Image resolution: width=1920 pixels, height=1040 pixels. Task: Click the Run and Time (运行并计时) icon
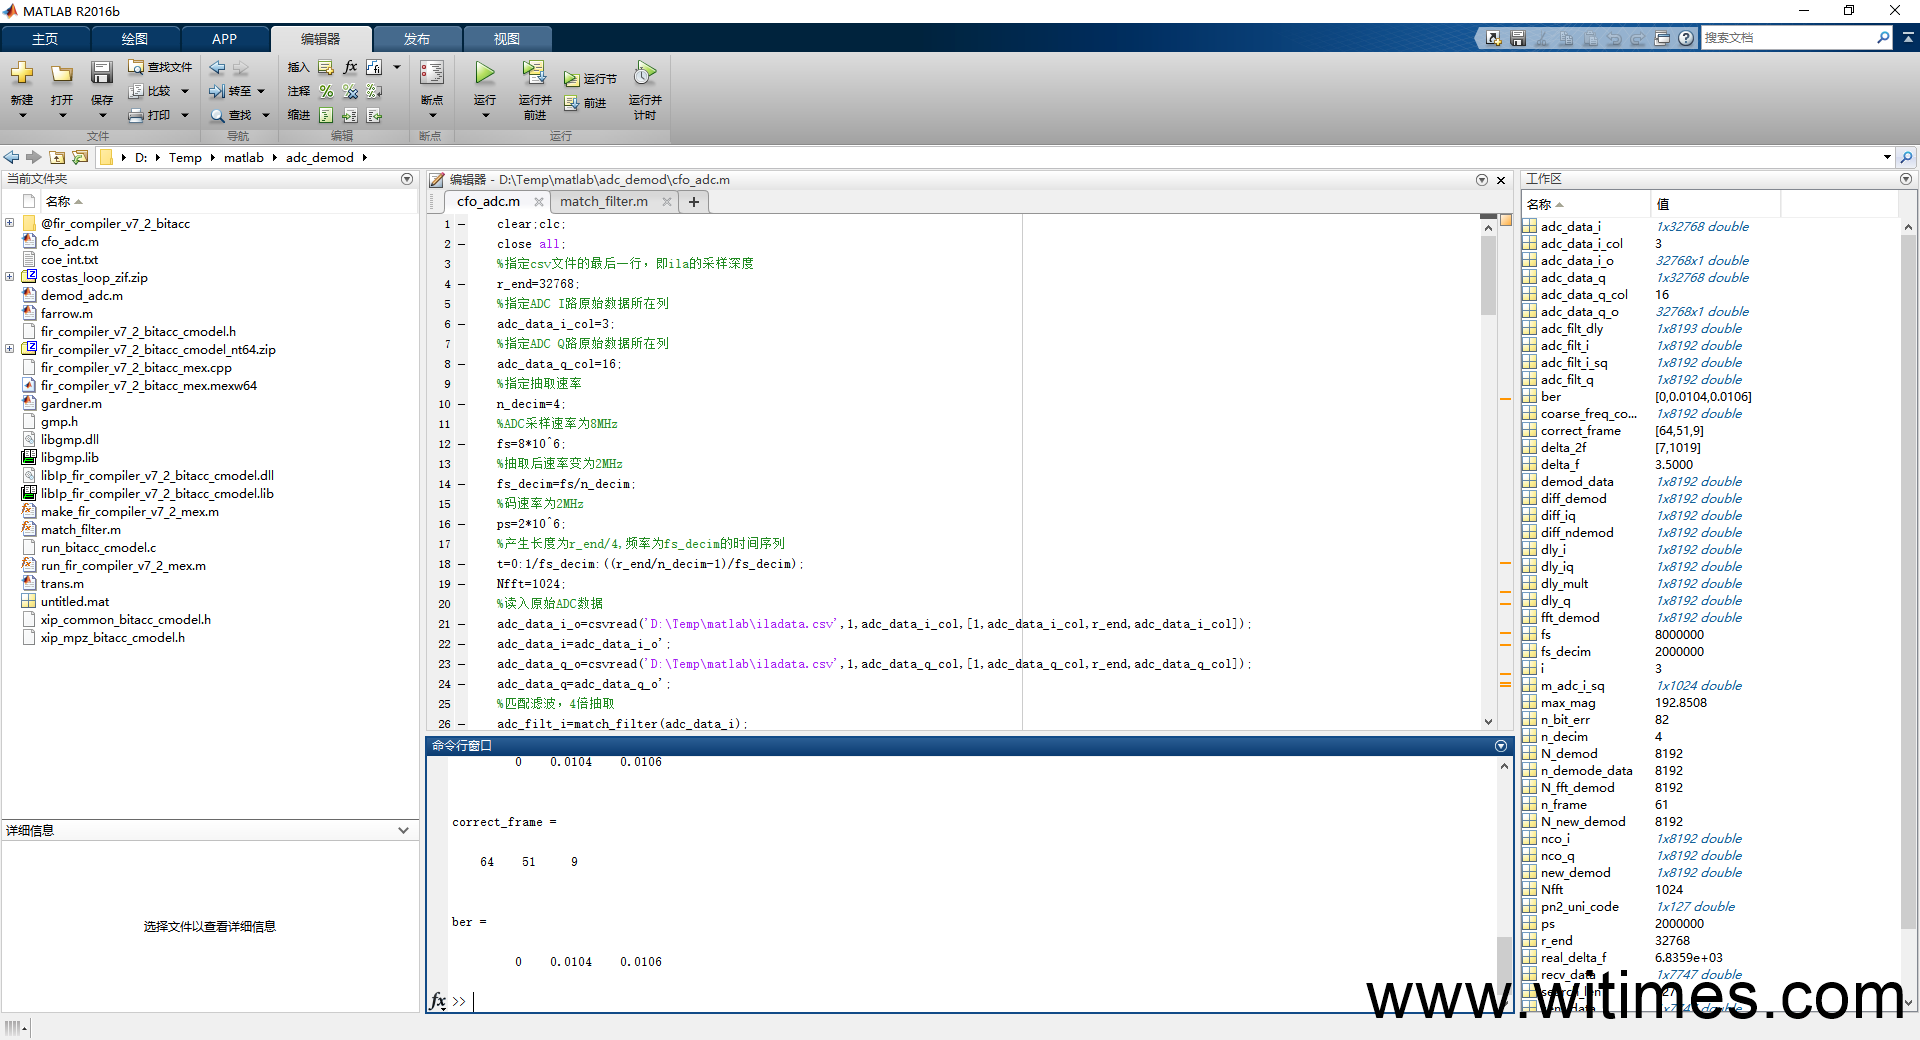(645, 73)
